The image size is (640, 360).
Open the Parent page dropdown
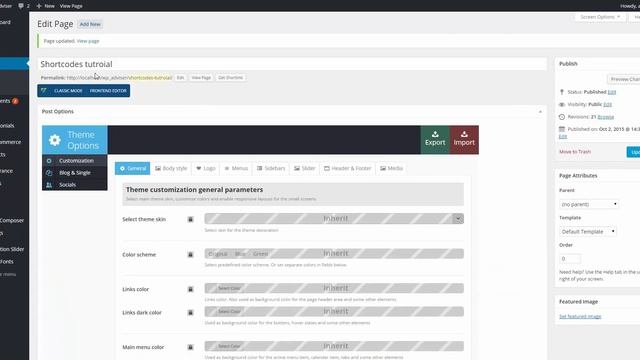tap(589, 204)
